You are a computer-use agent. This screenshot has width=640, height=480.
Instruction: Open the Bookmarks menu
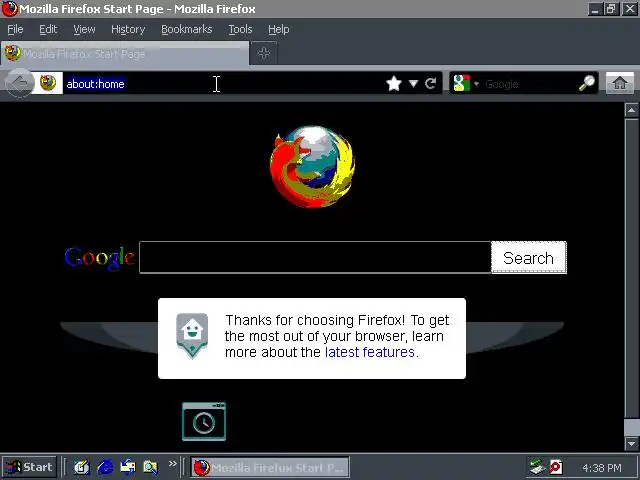tap(187, 29)
